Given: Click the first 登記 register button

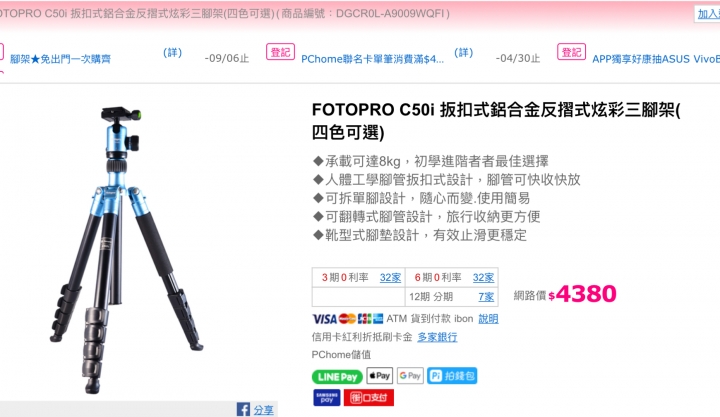Looking at the screenshot, I should [280, 52].
